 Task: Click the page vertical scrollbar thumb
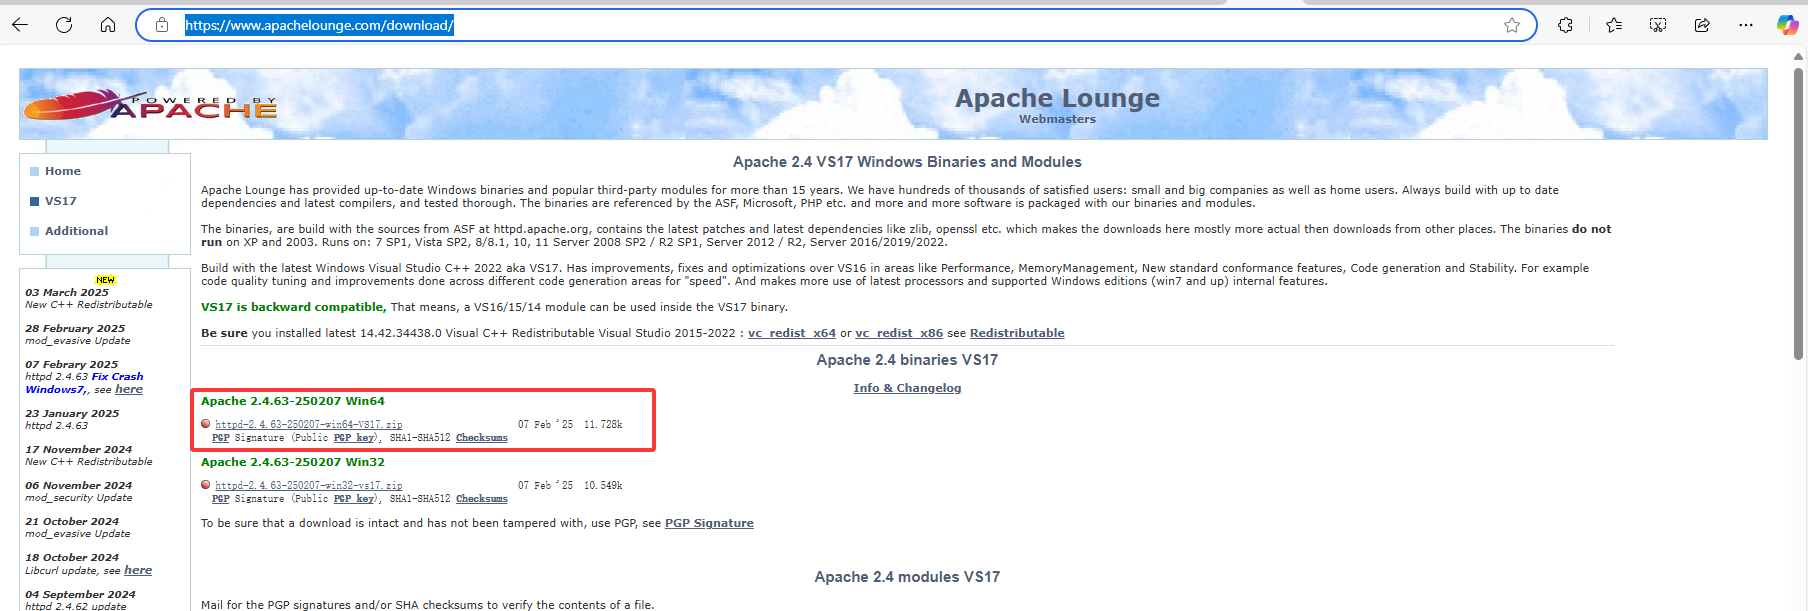[x=1799, y=213]
